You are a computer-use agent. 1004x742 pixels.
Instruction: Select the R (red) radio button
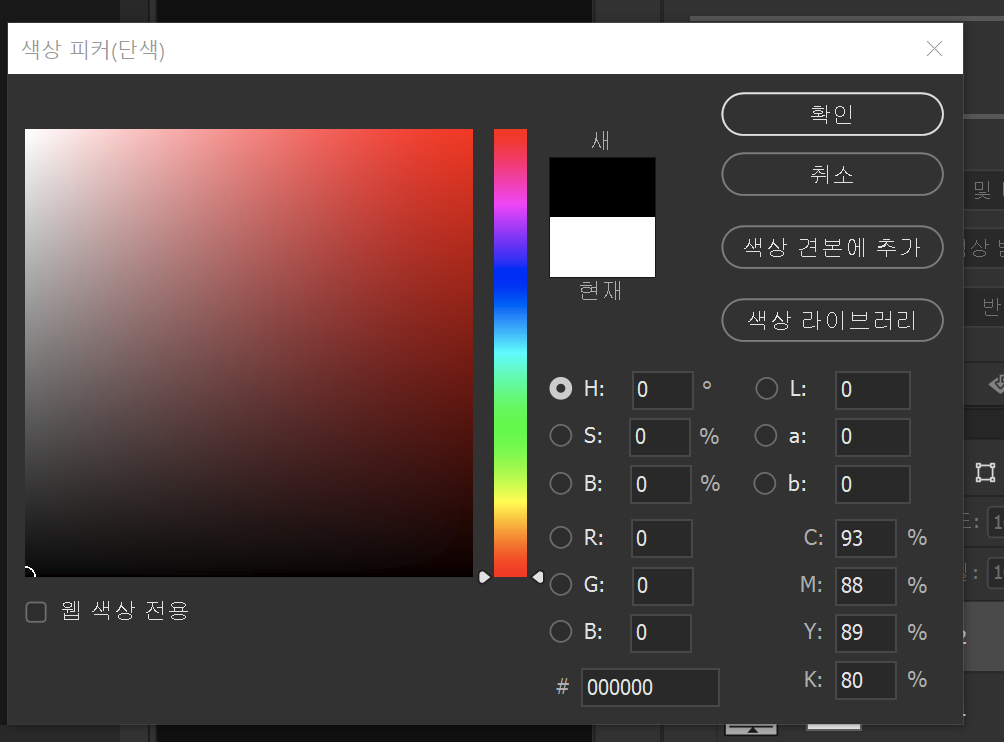561,537
